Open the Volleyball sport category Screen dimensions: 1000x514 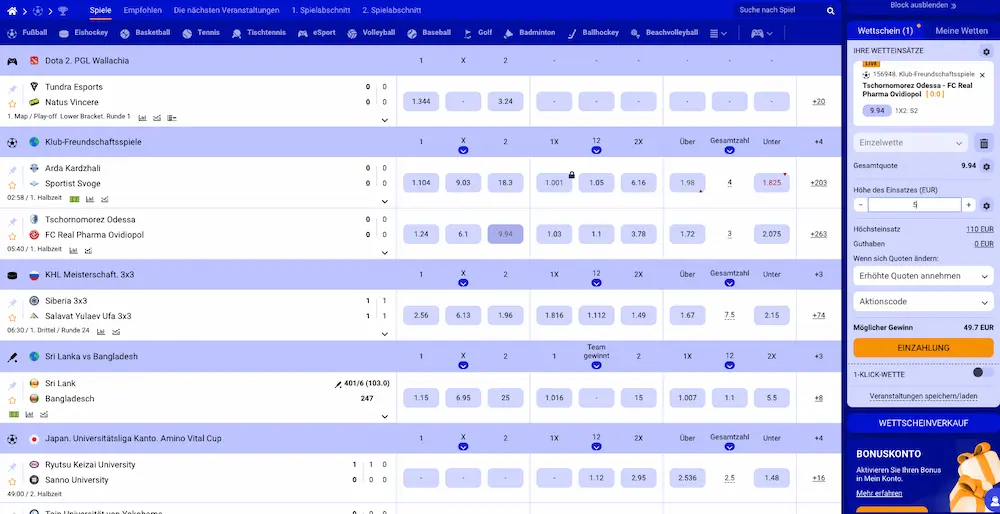point(371,33)
